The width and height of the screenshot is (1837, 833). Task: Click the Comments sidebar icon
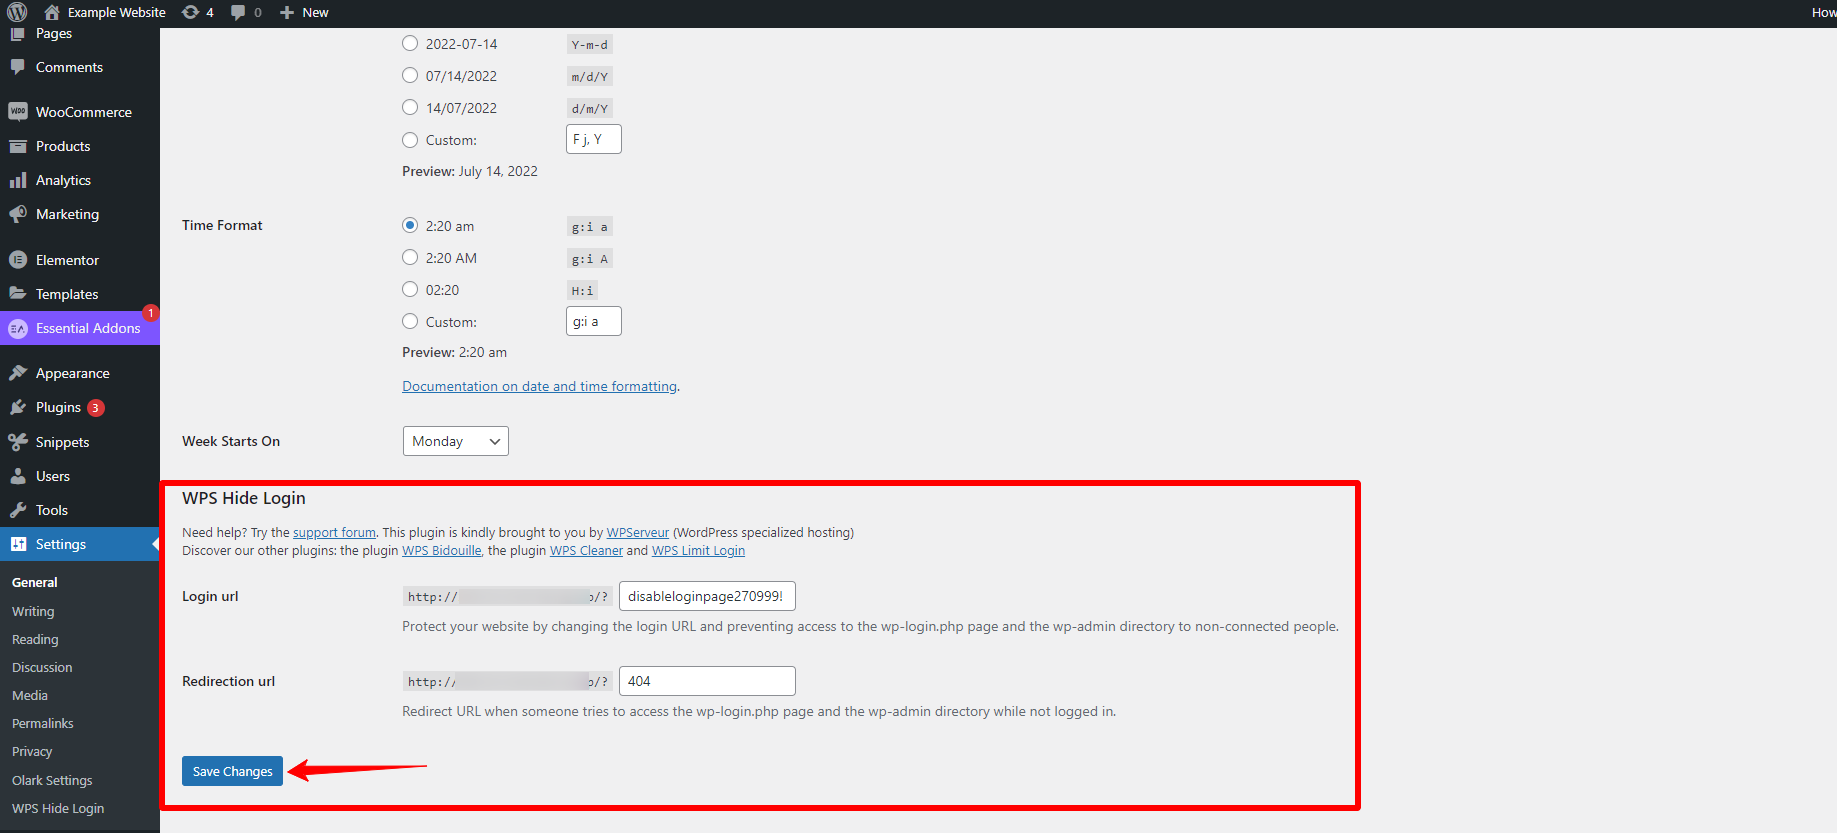(x=17, y=67)
